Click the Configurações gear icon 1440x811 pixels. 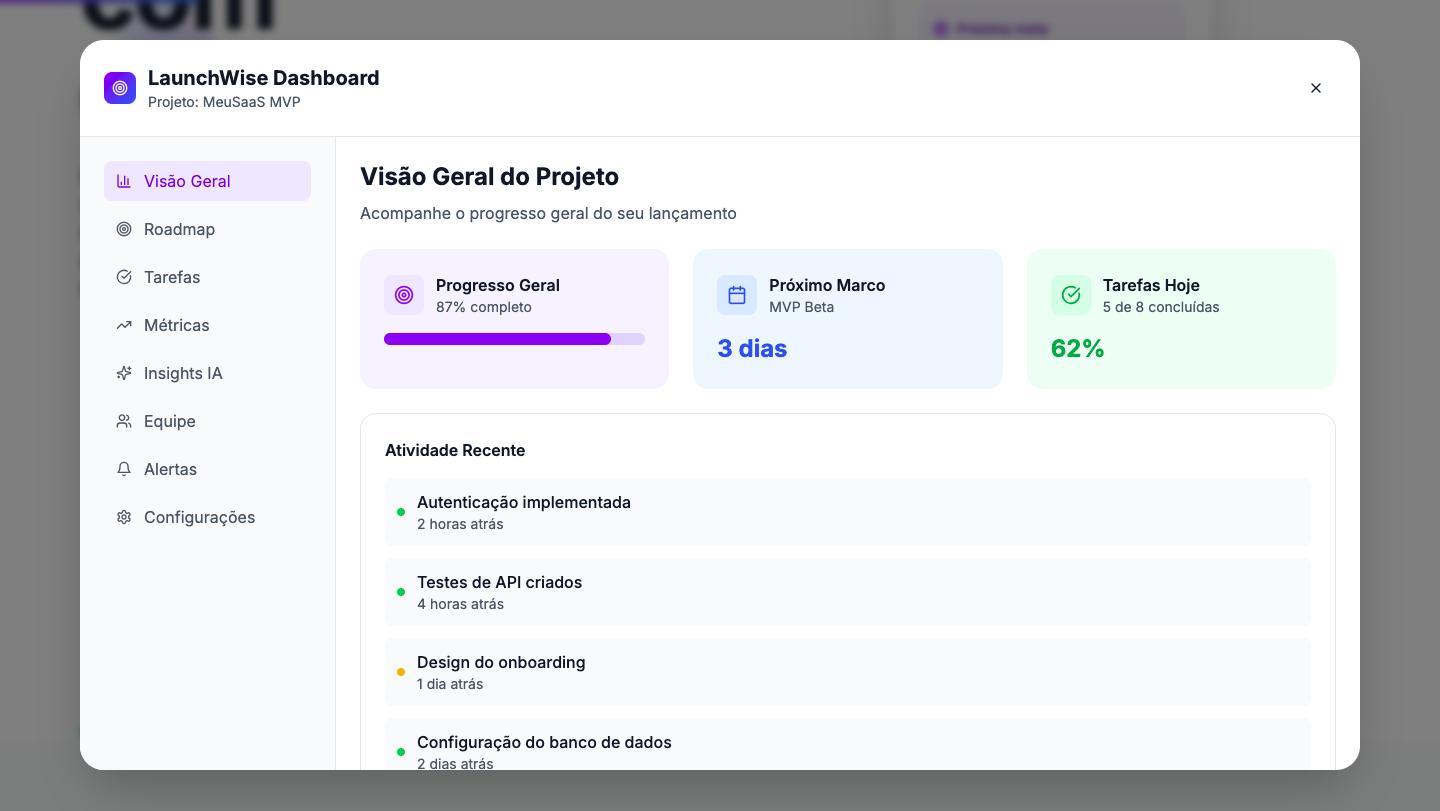point(124,517)
